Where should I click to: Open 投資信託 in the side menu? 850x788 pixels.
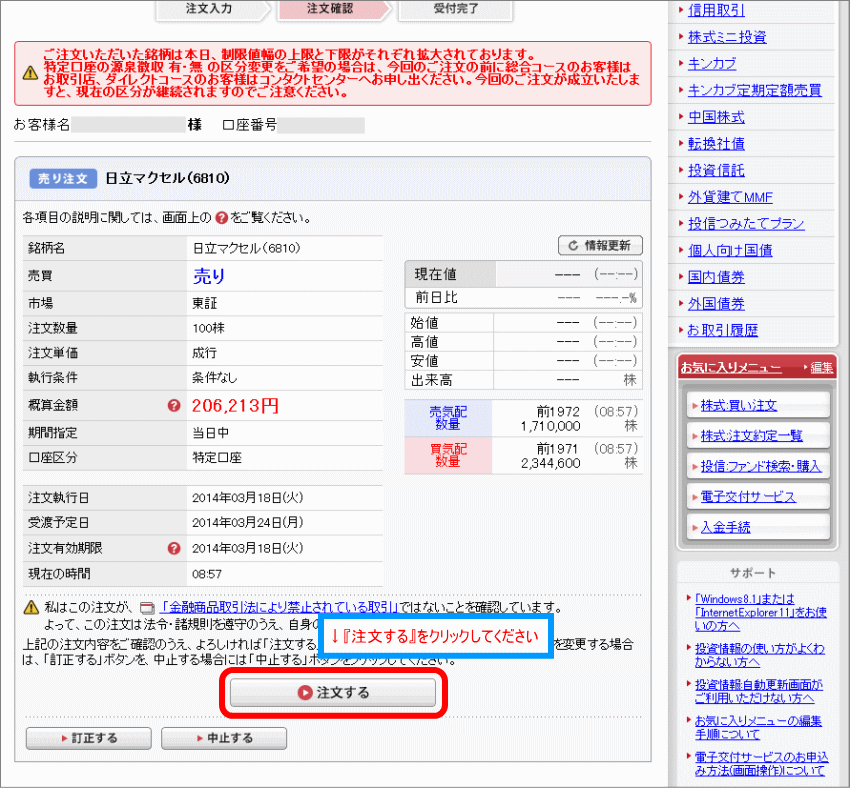pos(716,170)
